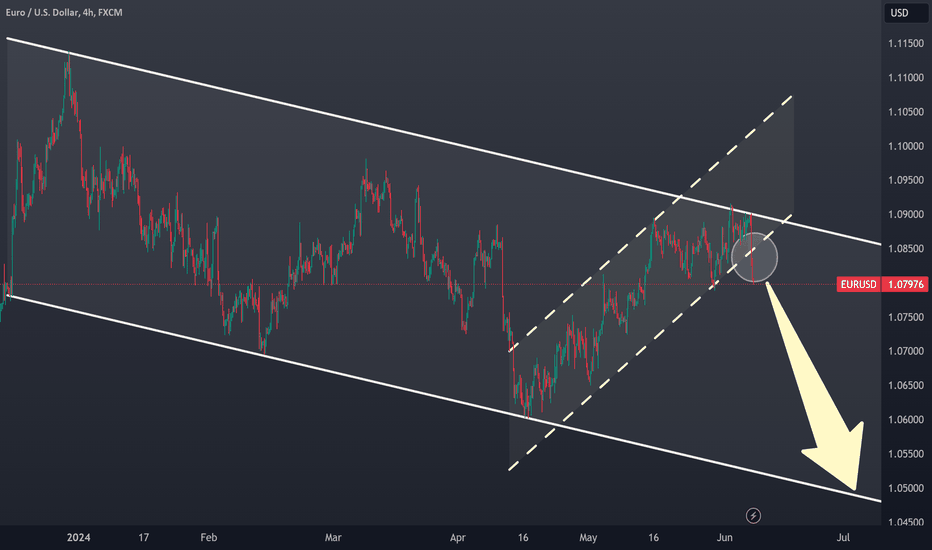932x550 pixels.
Task: Click the Feb label on time axis
Action: (x=209, y=538)
